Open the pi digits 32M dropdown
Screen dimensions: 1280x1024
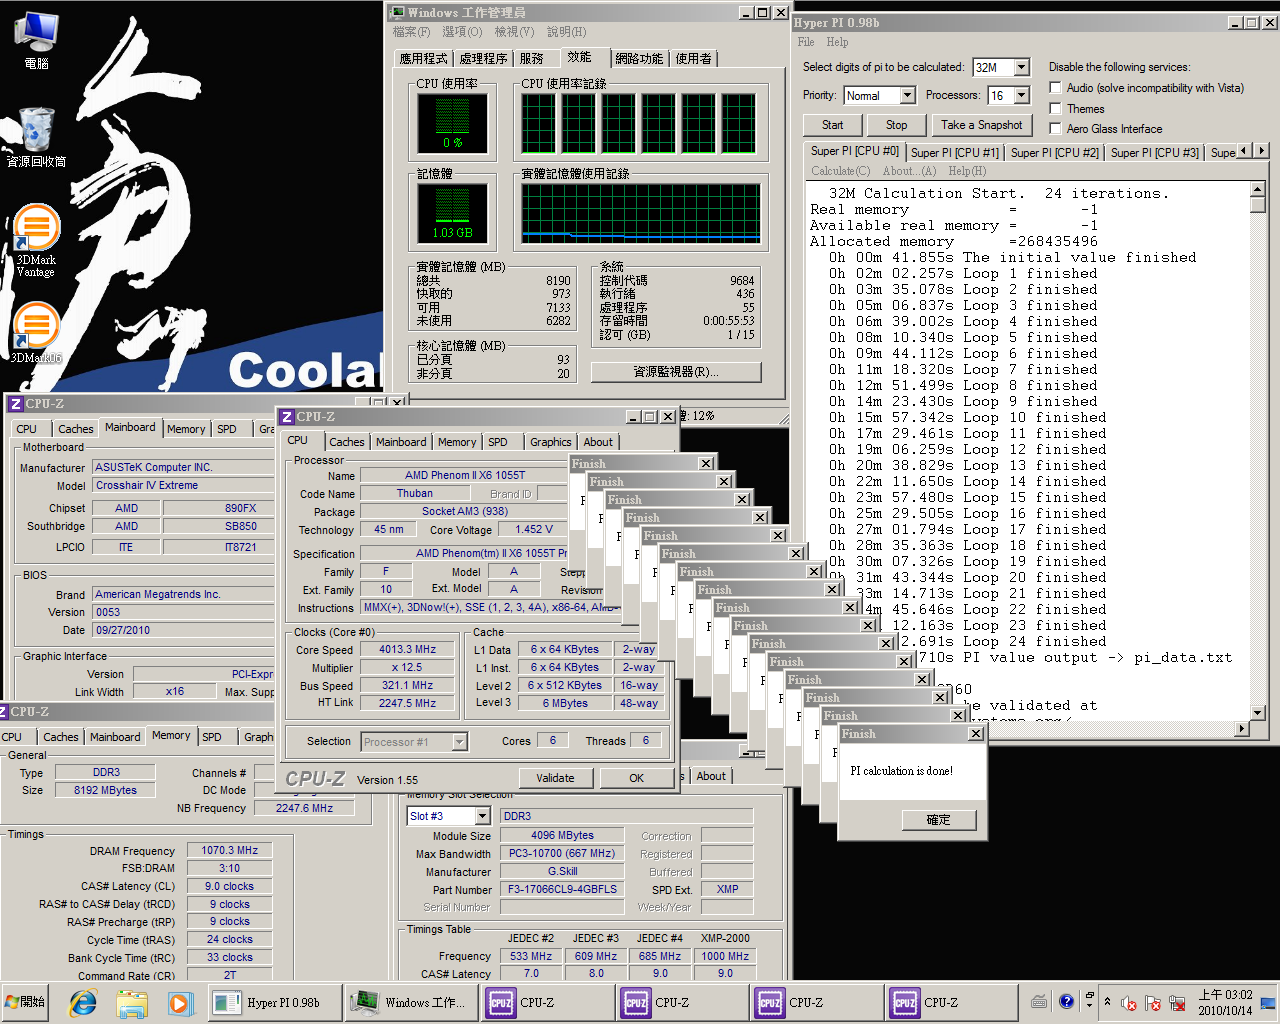pyautogui.click(x=1022, y=67)
